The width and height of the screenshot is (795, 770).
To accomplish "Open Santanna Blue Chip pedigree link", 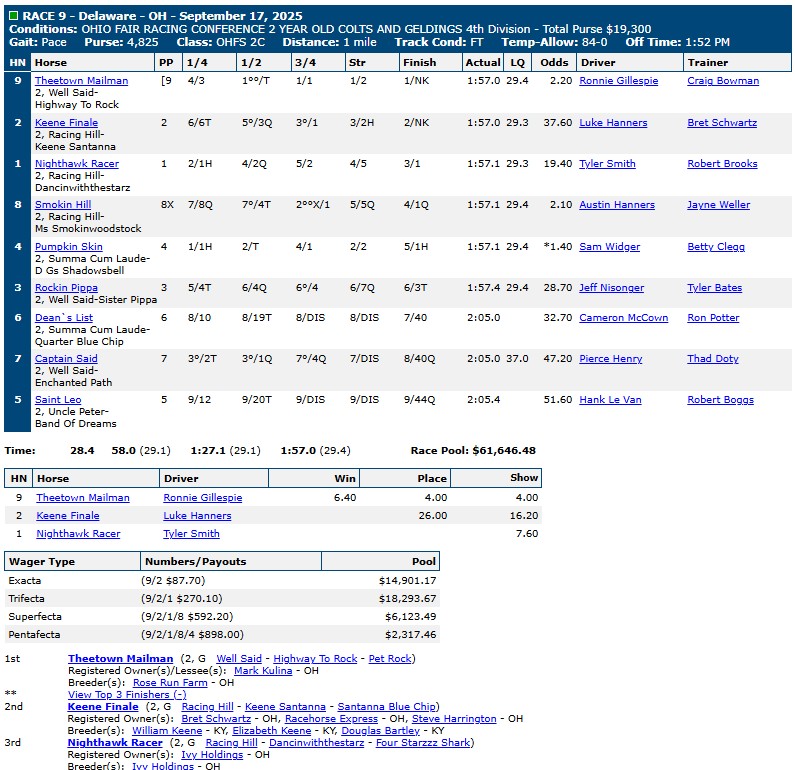I will [387, 707].
